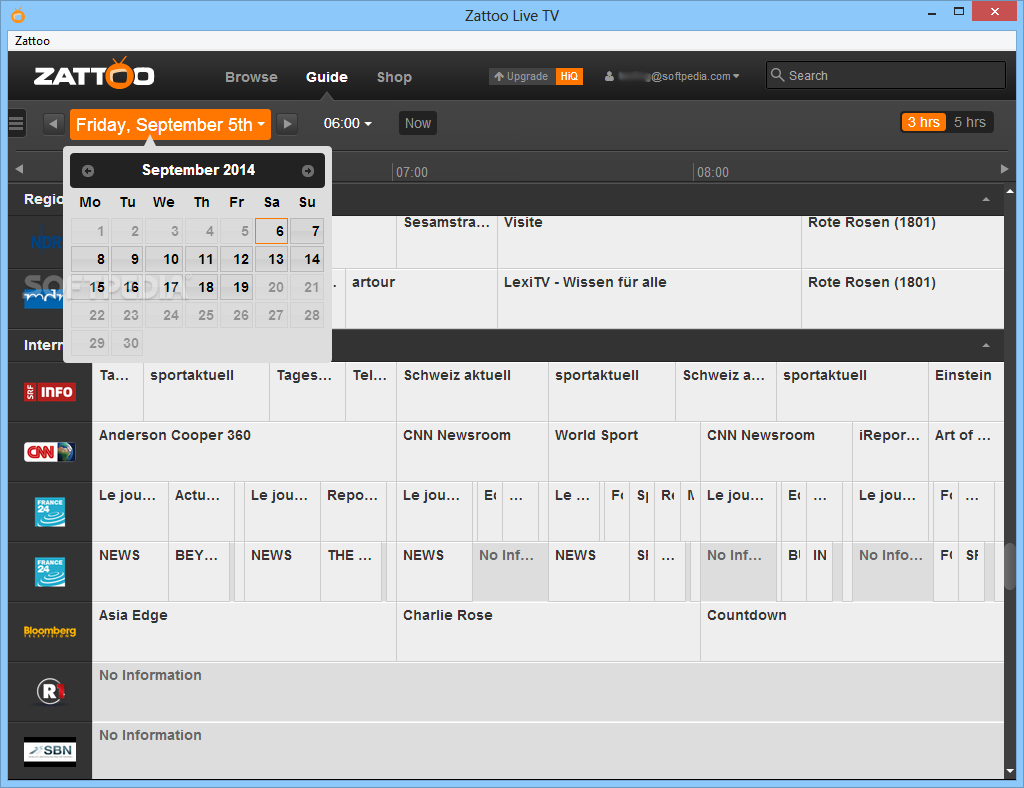The height and width of the screenshot is (788, 1024).
Task: Open Tages... program on SRF Info
Action: point(307,392)
